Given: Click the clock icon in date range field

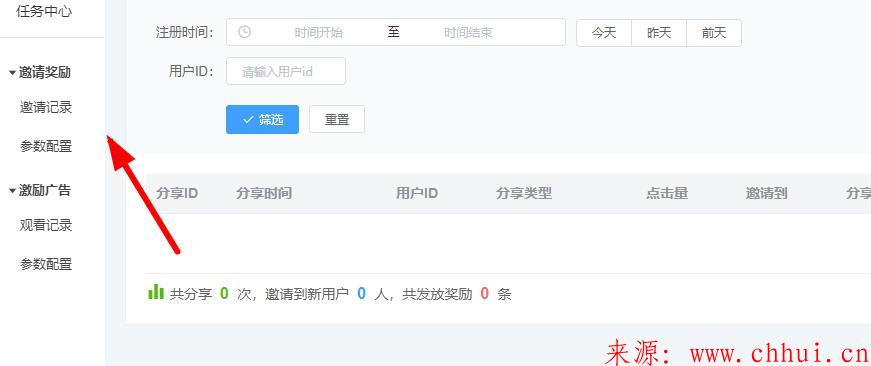Looking at the screenshot, I should (244, 32).
